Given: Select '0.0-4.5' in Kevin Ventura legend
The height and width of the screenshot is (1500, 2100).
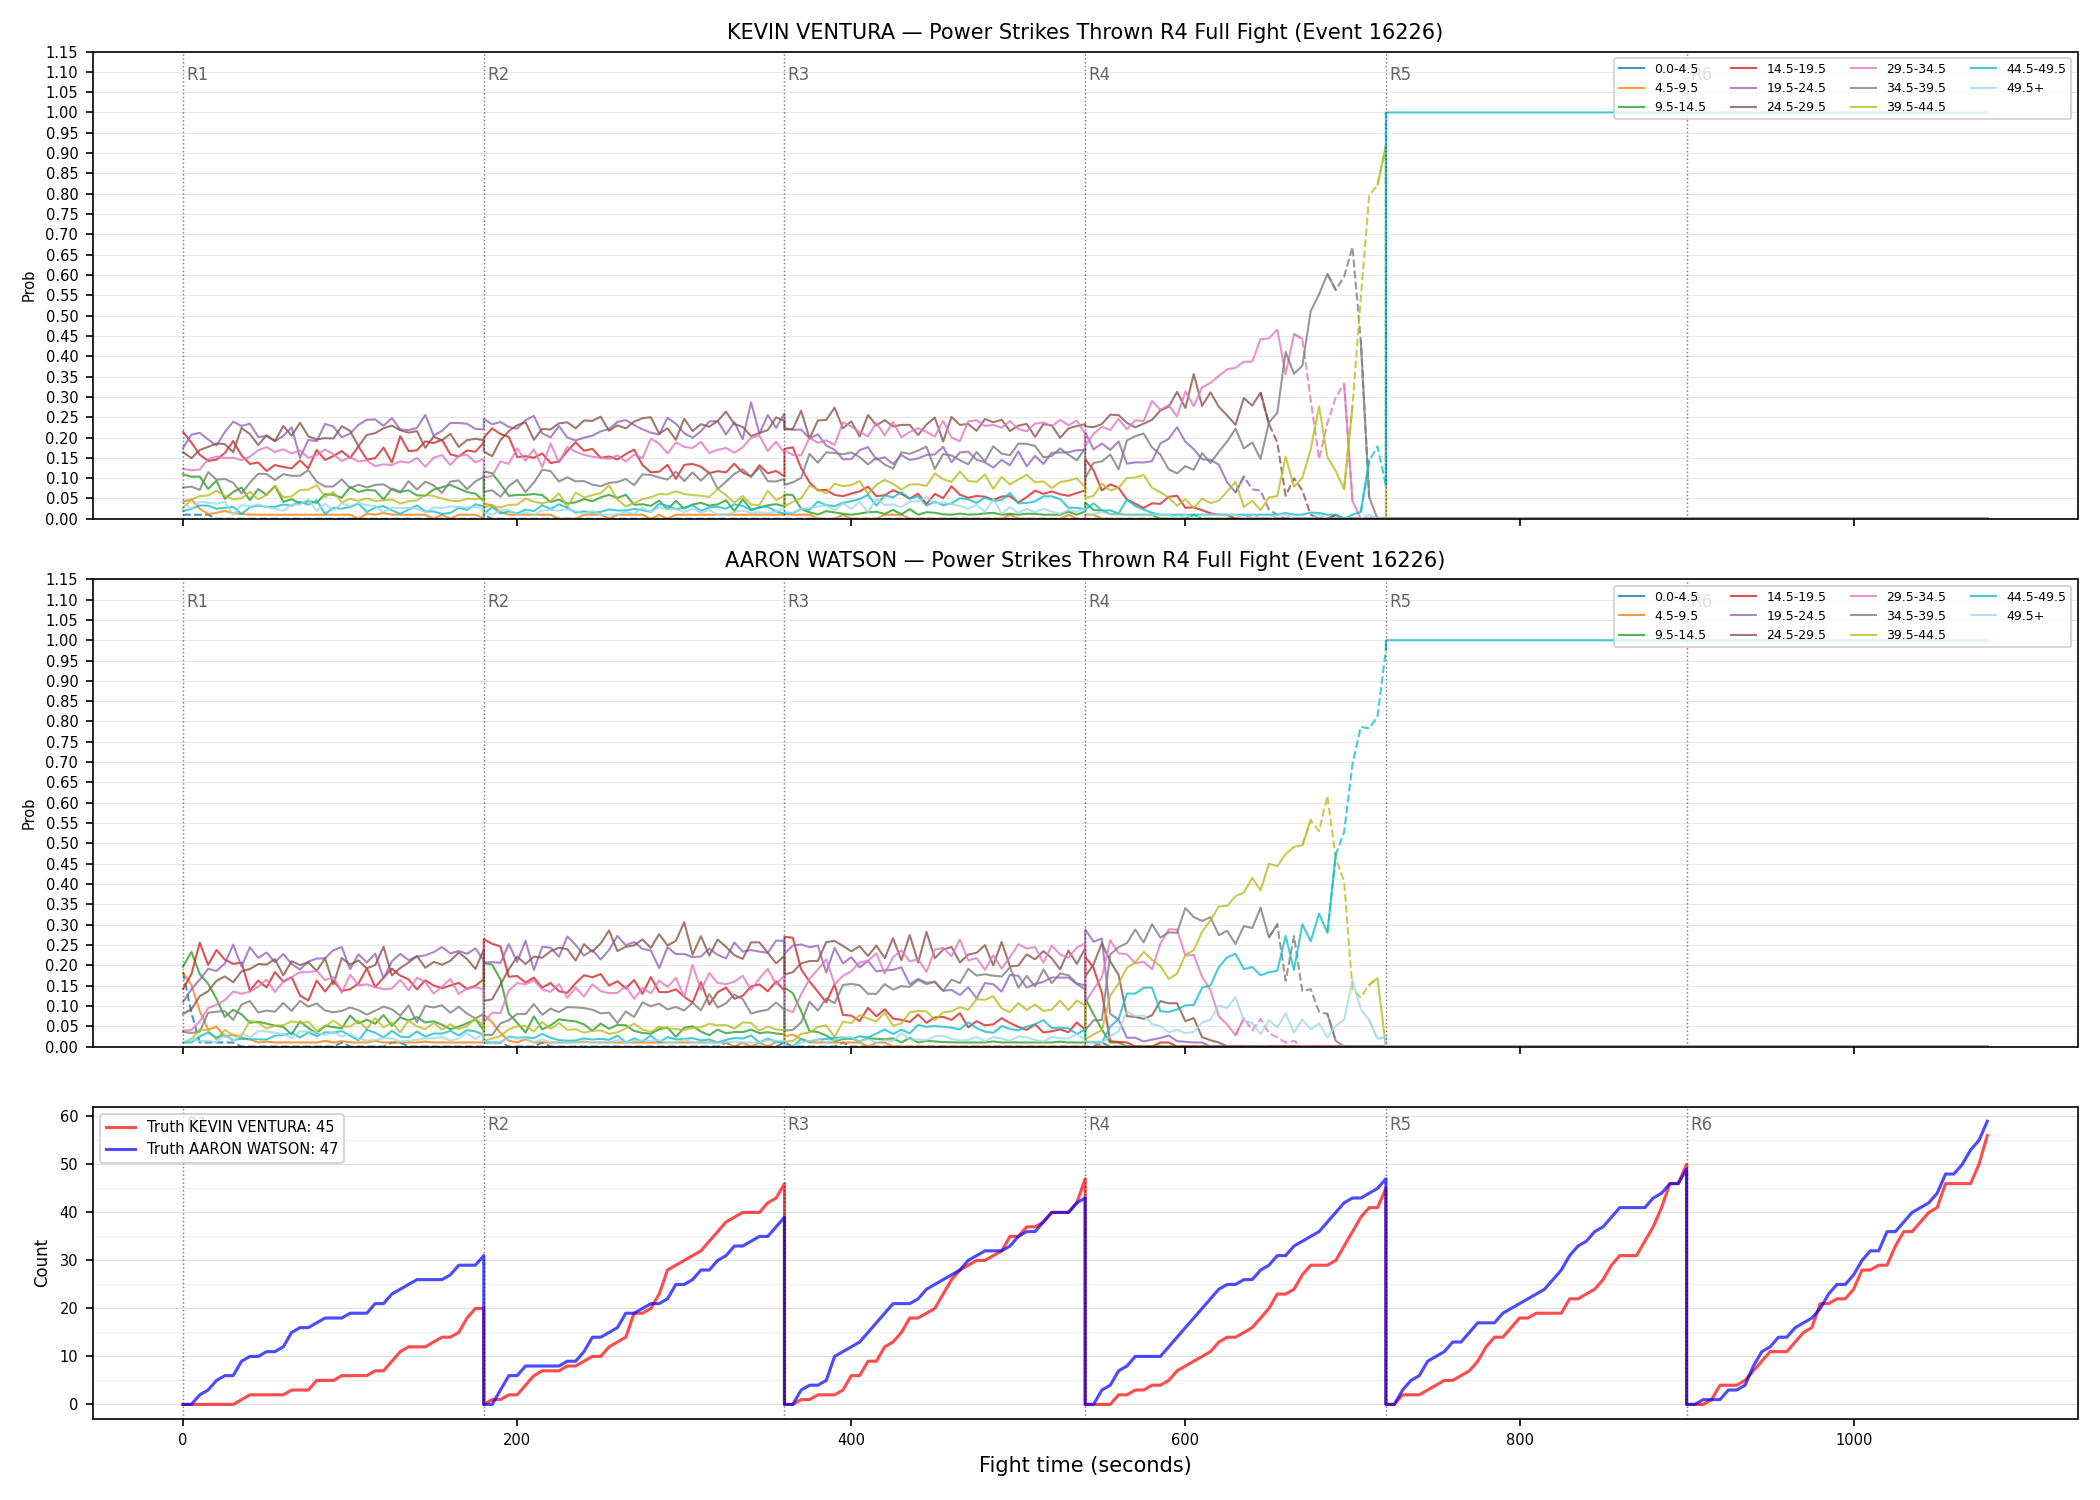Looking at the screenshot, I should point(1658,69).
